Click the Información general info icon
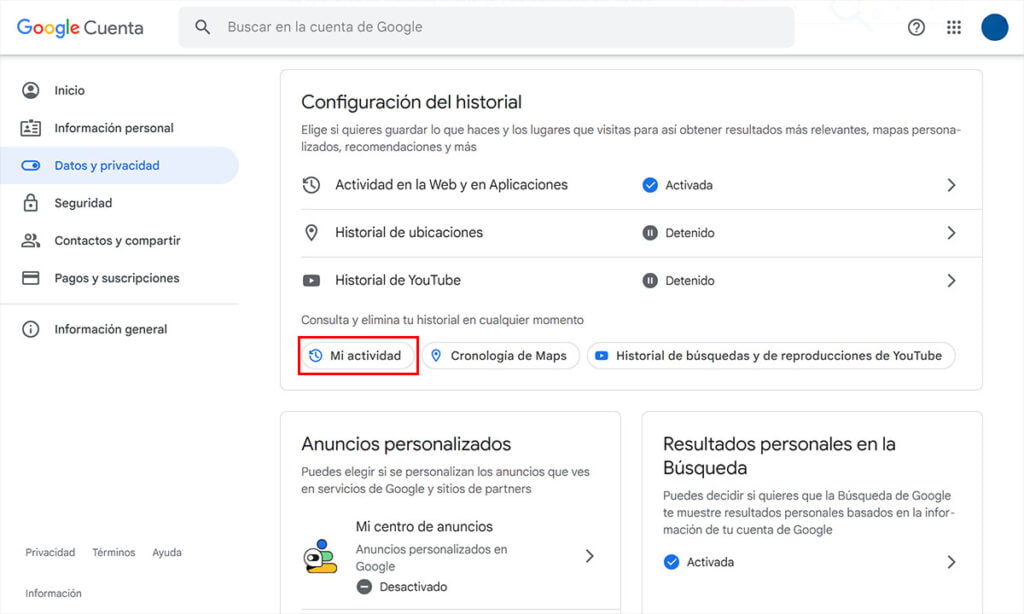1024x614 pixels. click(x=31, y=329)
